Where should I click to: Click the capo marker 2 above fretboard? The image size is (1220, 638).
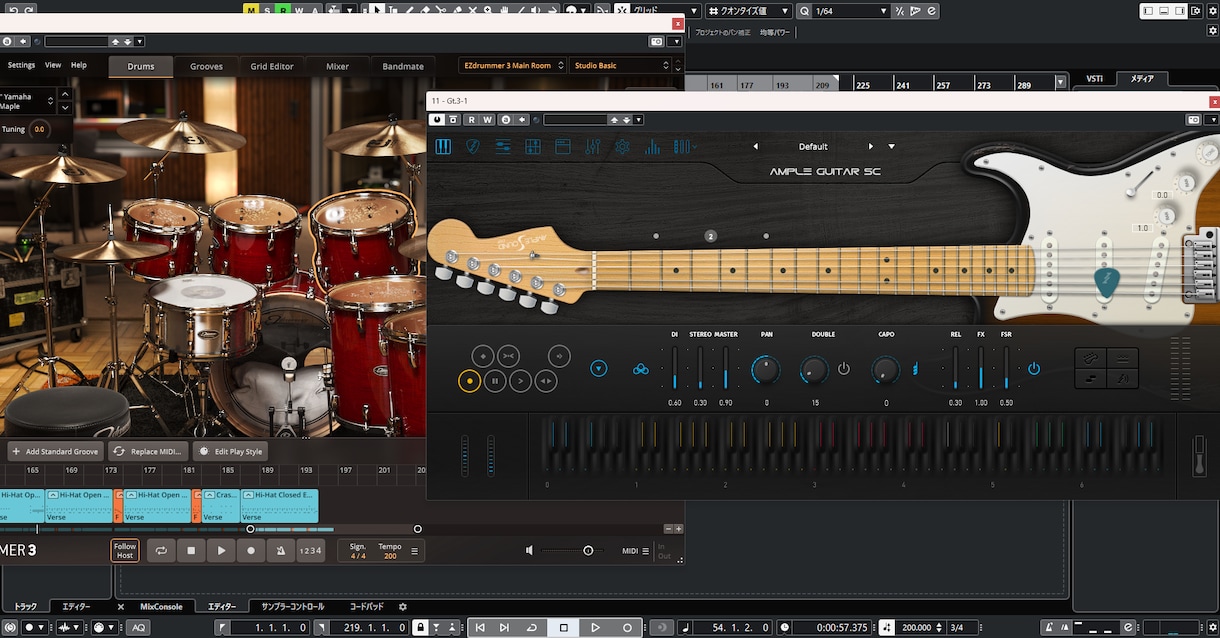[710, 236]
